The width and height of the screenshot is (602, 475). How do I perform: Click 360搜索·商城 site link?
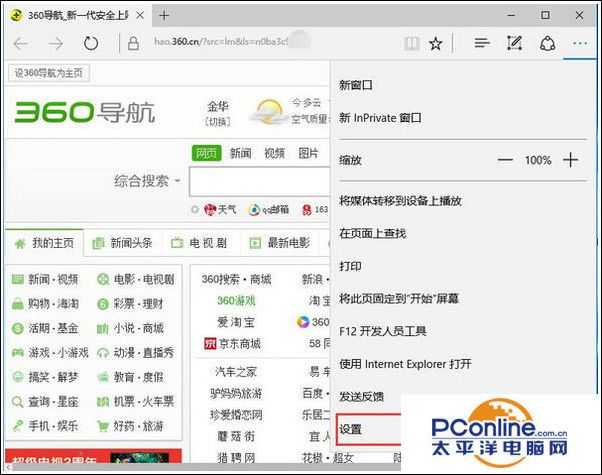[236, 279]
